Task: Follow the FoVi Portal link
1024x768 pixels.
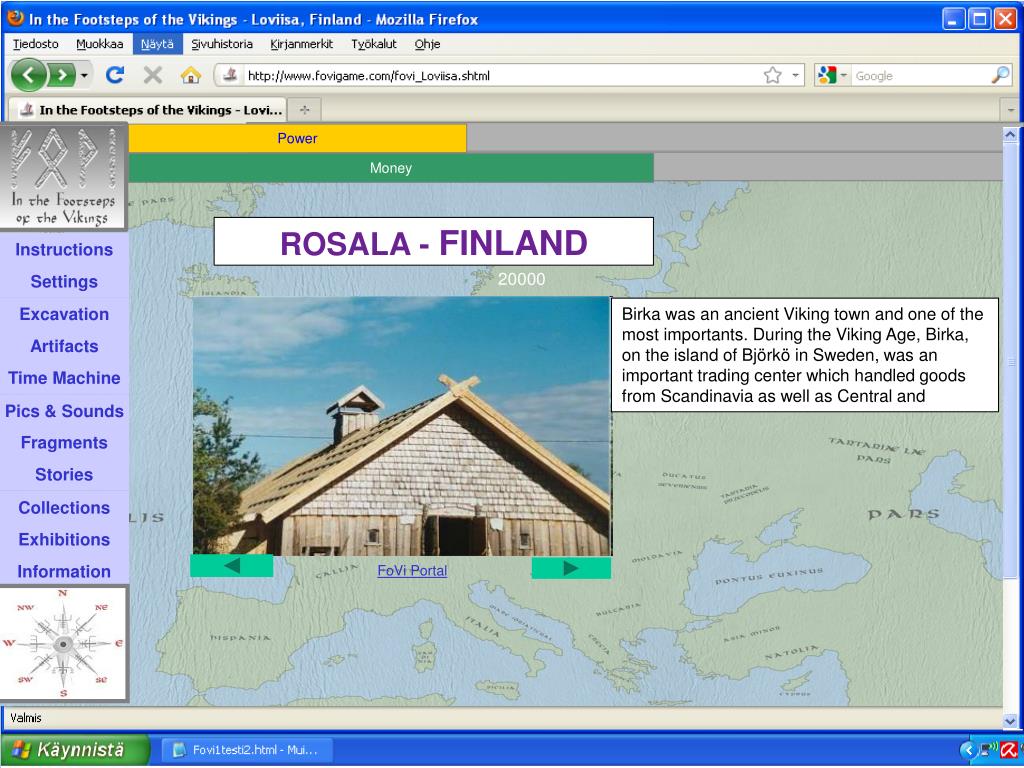Action: (x=412, y=571)
